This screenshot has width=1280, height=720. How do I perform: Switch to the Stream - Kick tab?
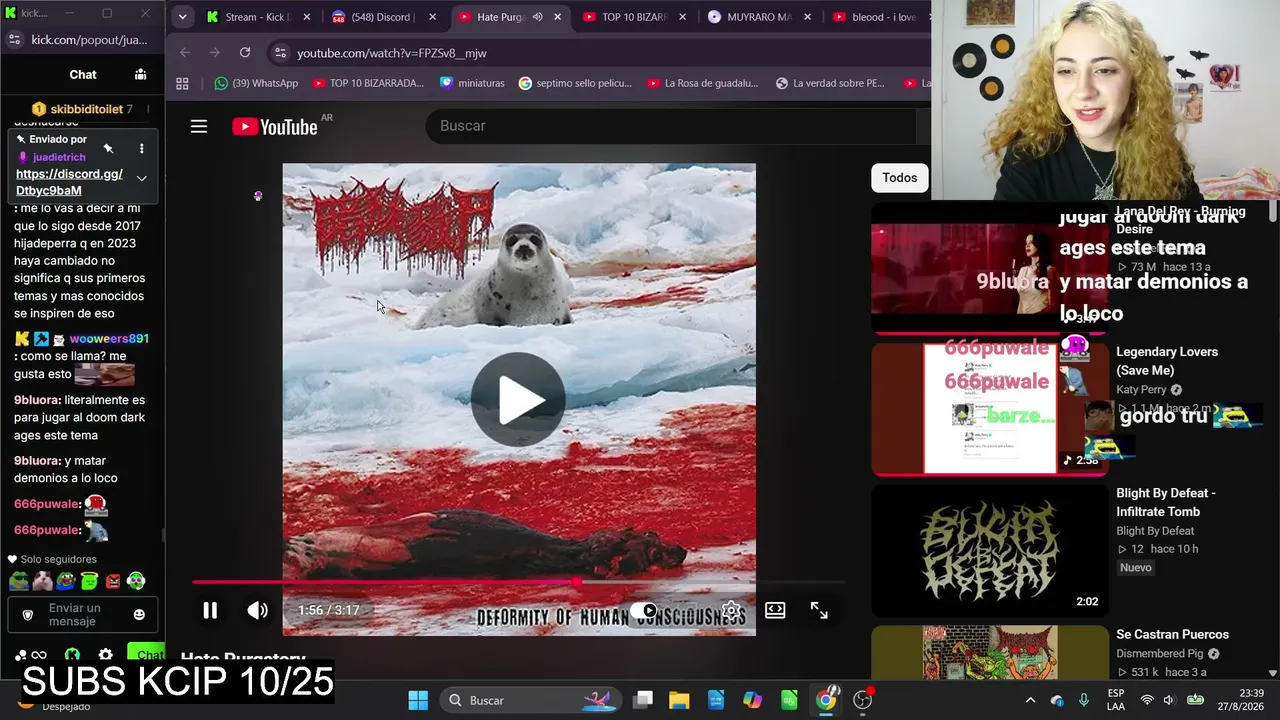(259, 17)
